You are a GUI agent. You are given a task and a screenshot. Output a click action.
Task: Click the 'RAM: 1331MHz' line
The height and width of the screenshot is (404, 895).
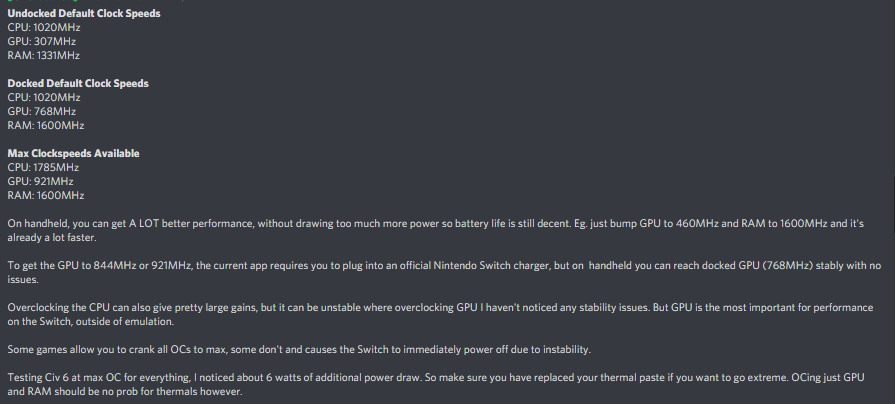[x=43, y=55]
